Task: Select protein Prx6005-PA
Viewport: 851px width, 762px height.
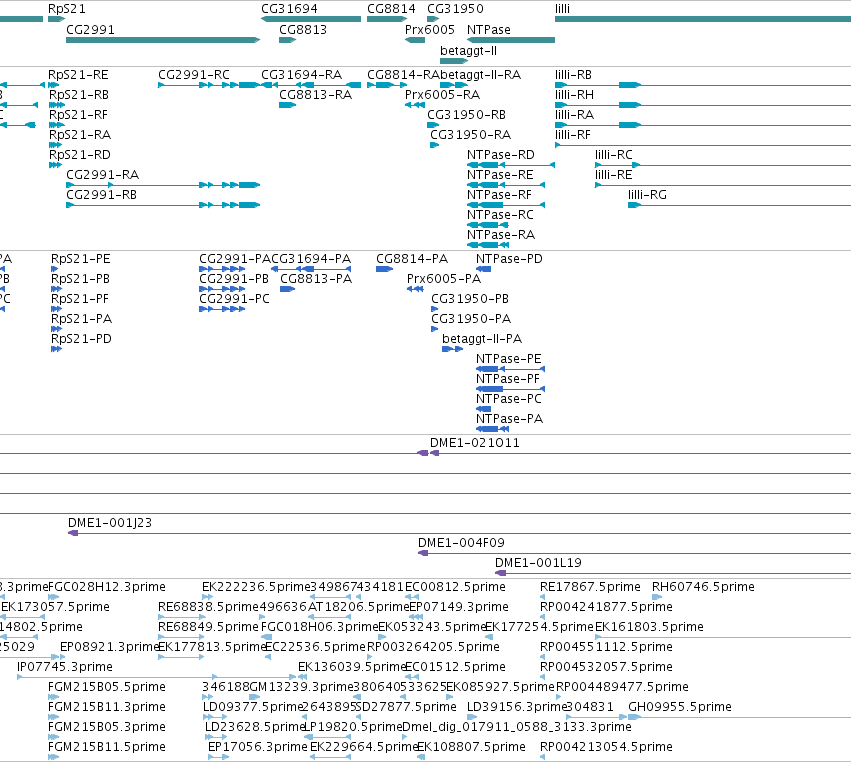Action: (x=415, y=289)
